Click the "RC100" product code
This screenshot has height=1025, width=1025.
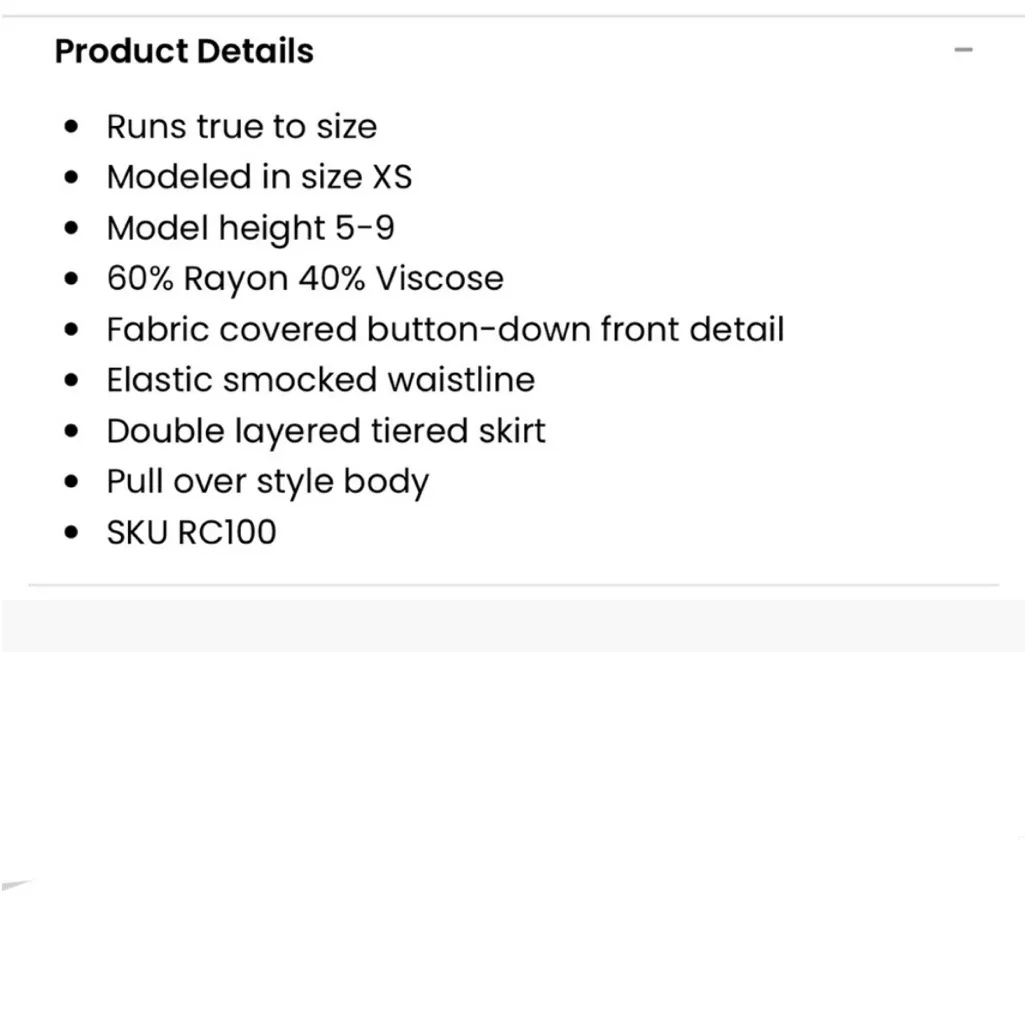(227, 532)
